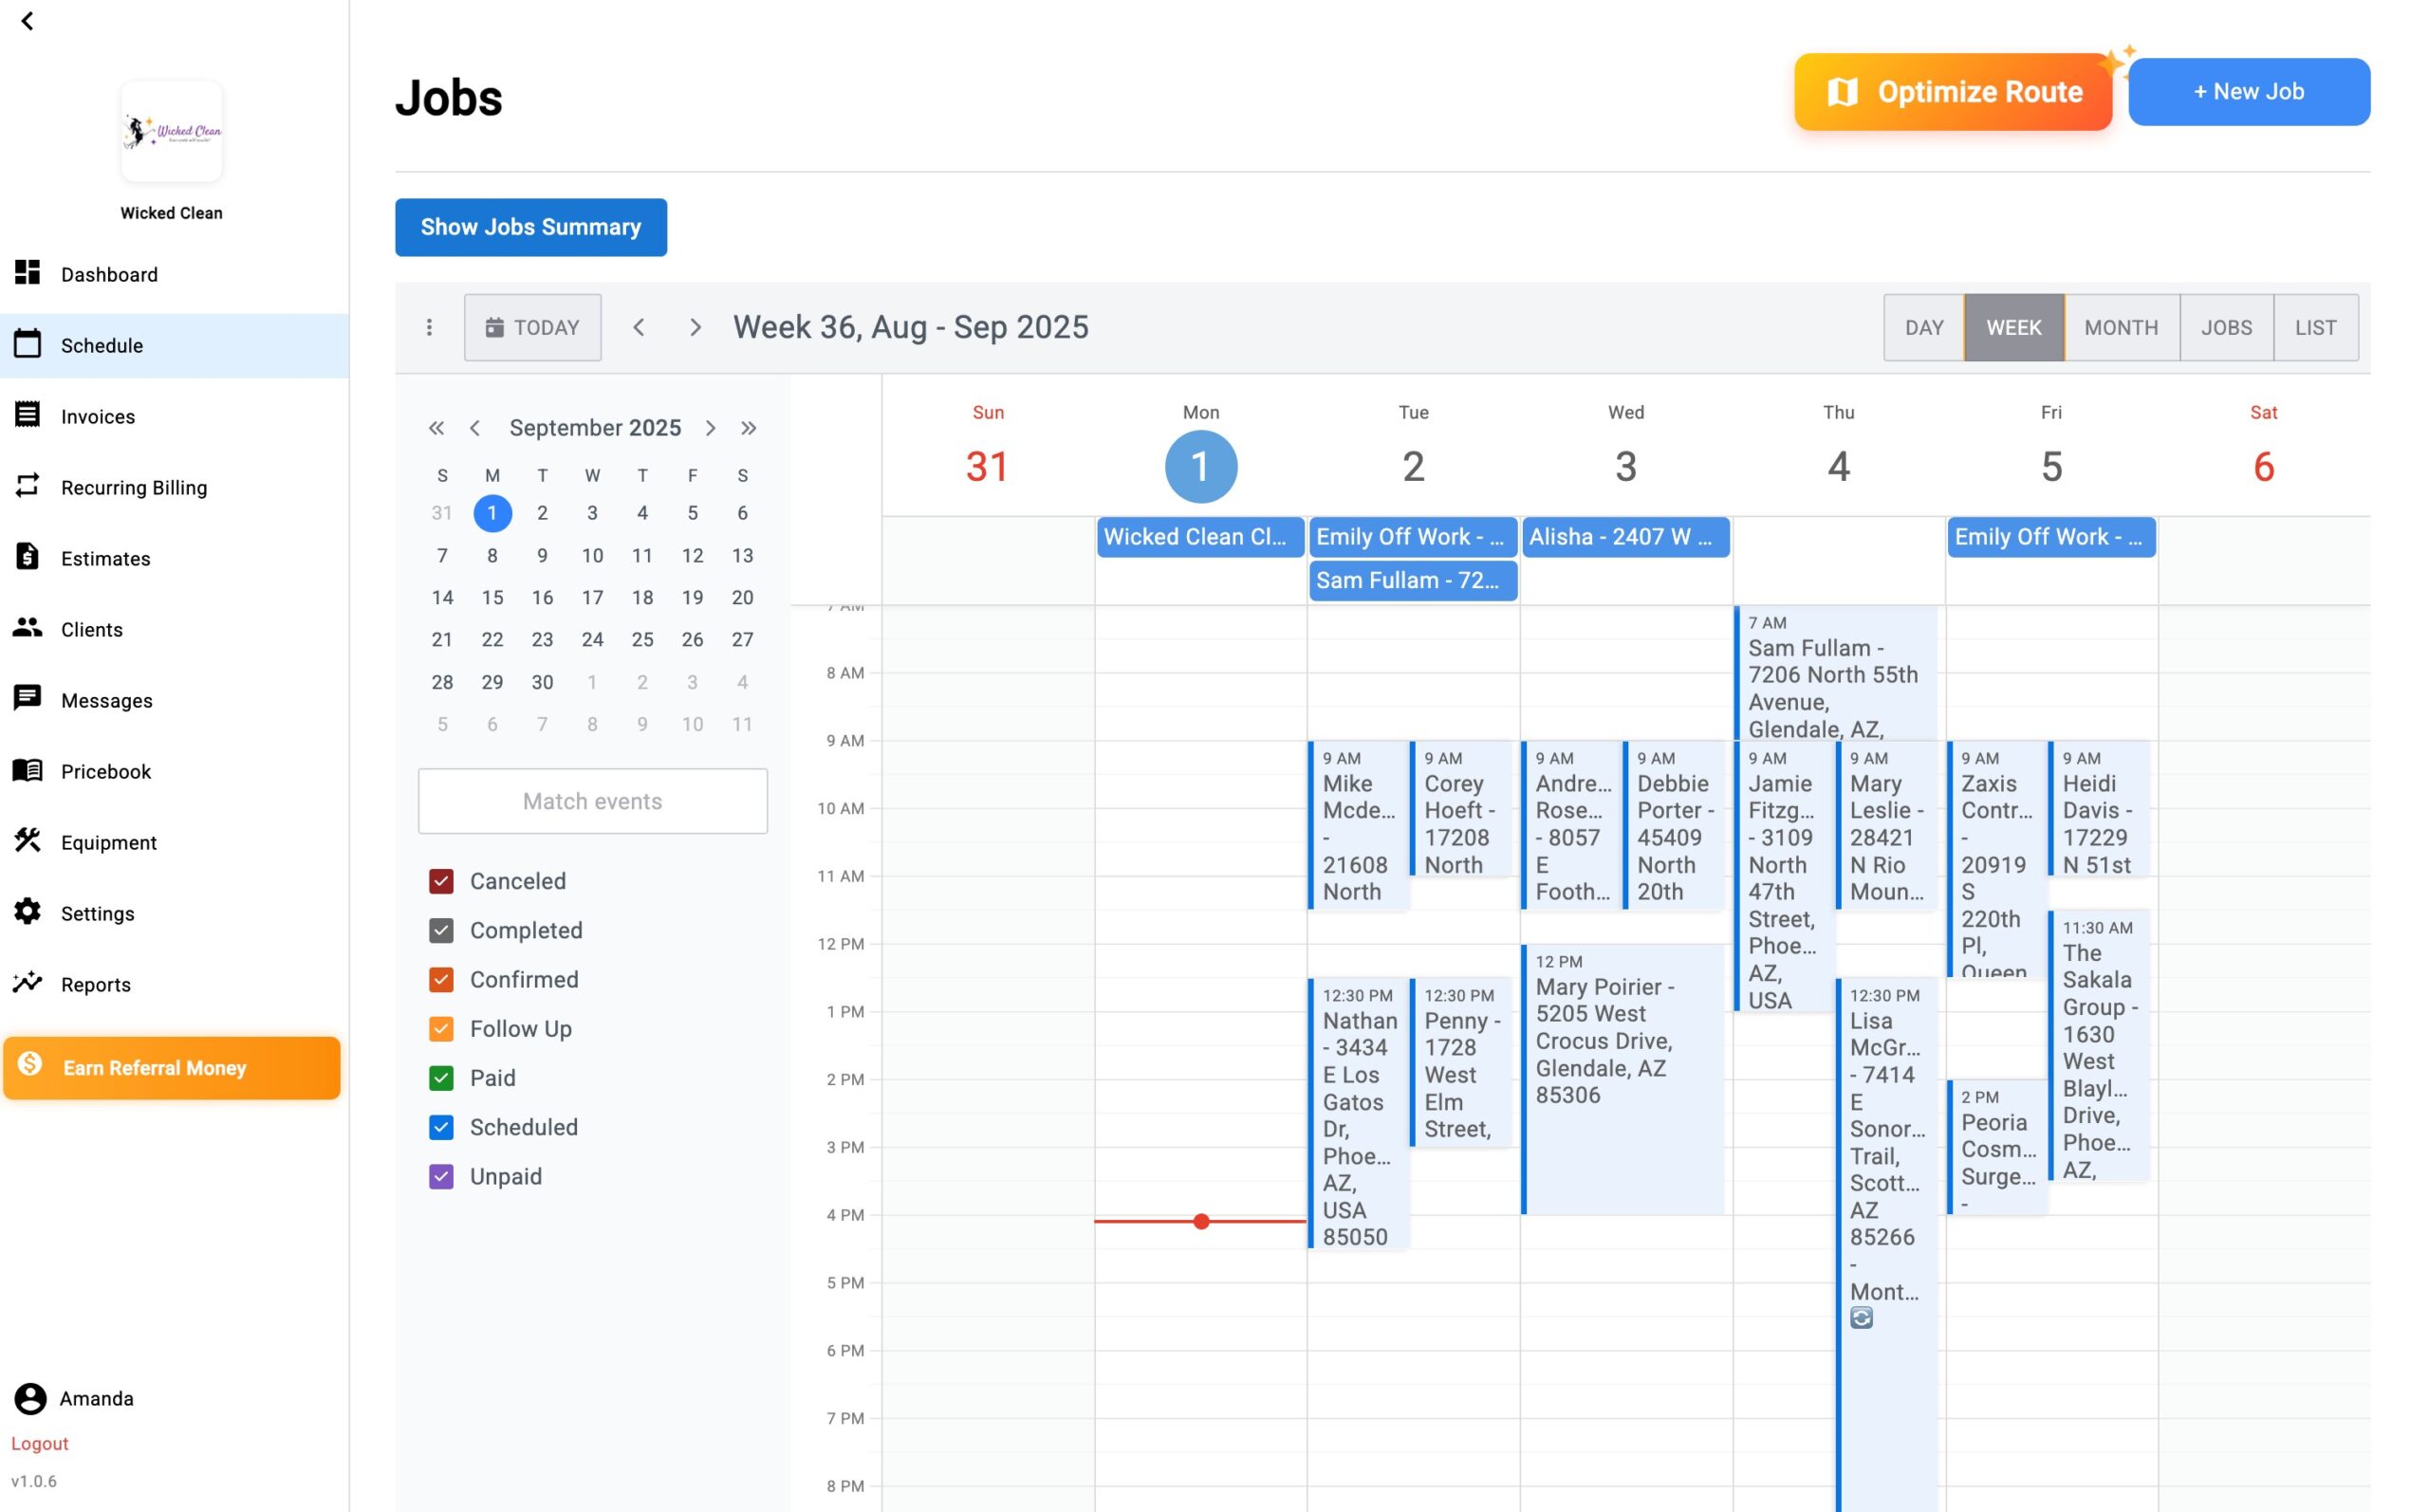
Task: Click the Match events search field
Action: pos(592,801)
